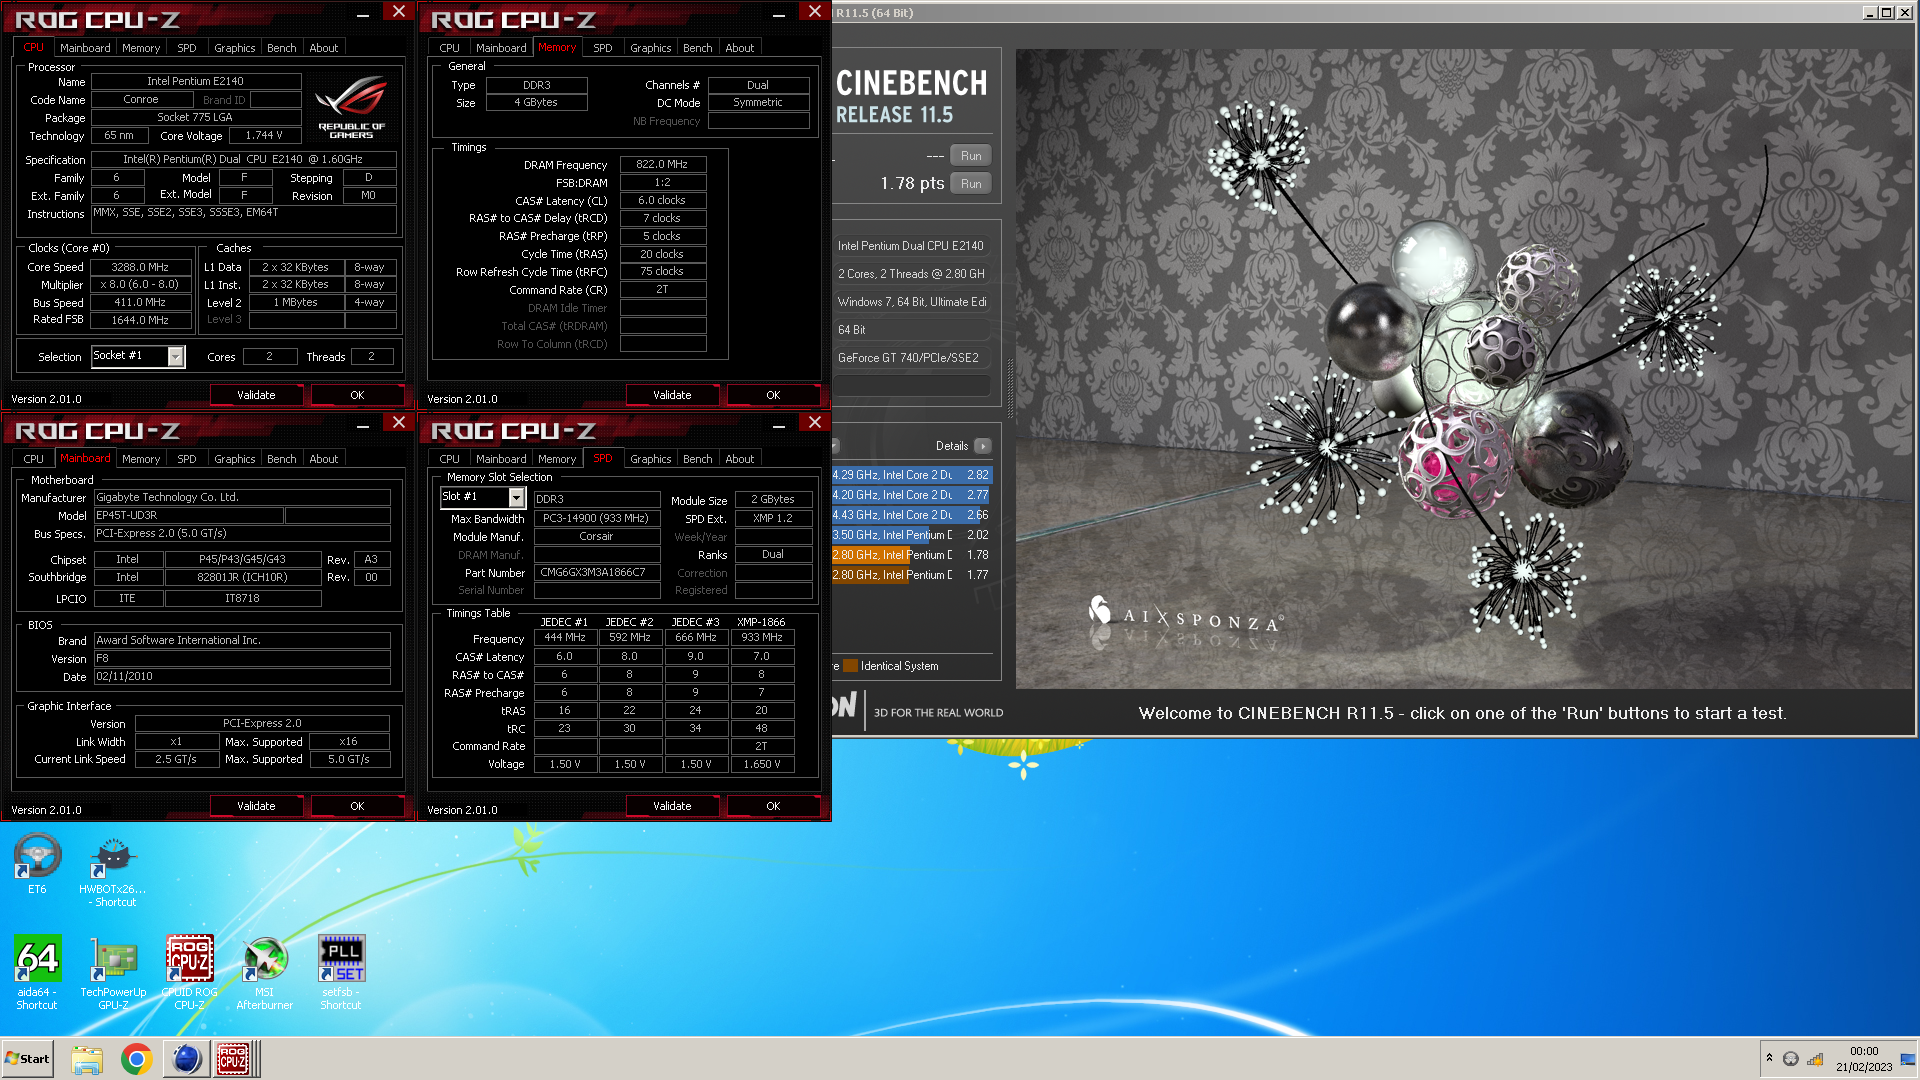Click the Rated FSB 1644.0 MHz value
Screen dimensions: 1920x1080
point(140,321)
